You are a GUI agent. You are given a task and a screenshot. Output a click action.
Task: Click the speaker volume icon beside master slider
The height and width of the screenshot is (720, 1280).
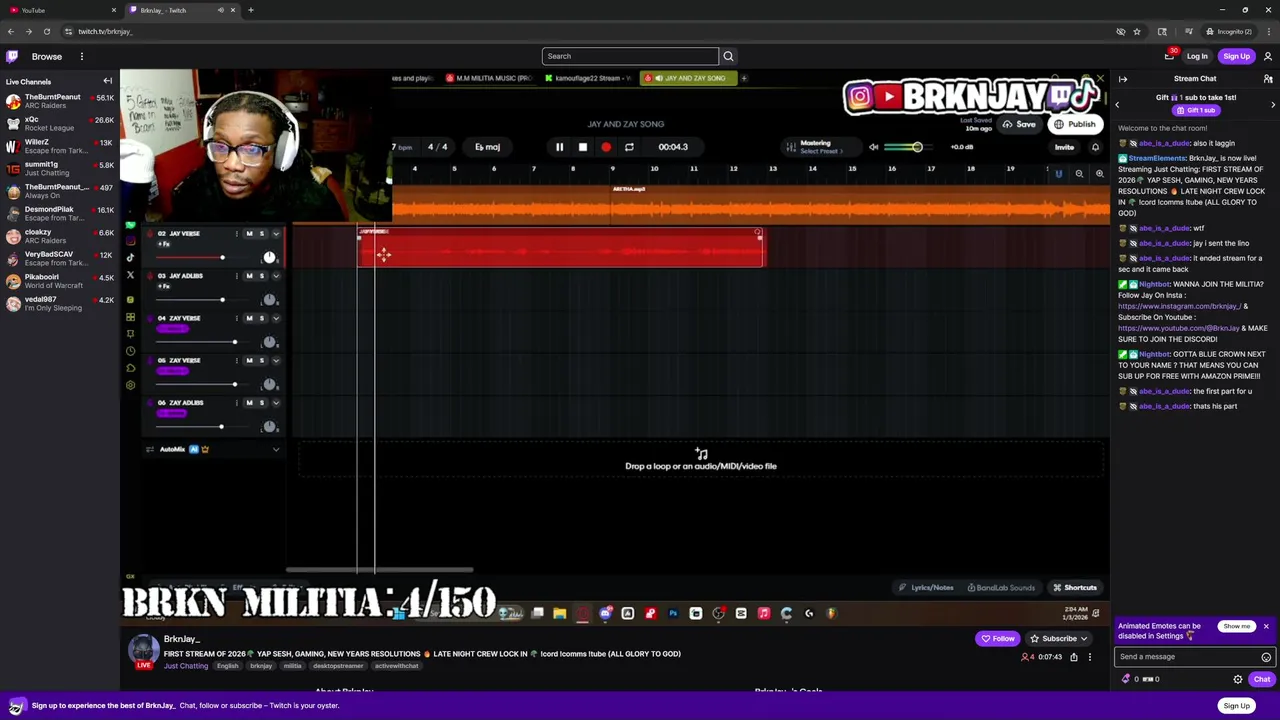[873, 147]
